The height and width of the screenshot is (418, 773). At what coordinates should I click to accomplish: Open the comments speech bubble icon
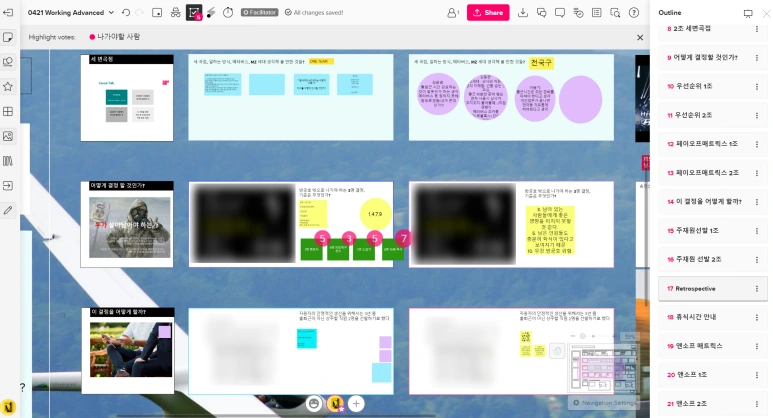(x=560, y=13)
